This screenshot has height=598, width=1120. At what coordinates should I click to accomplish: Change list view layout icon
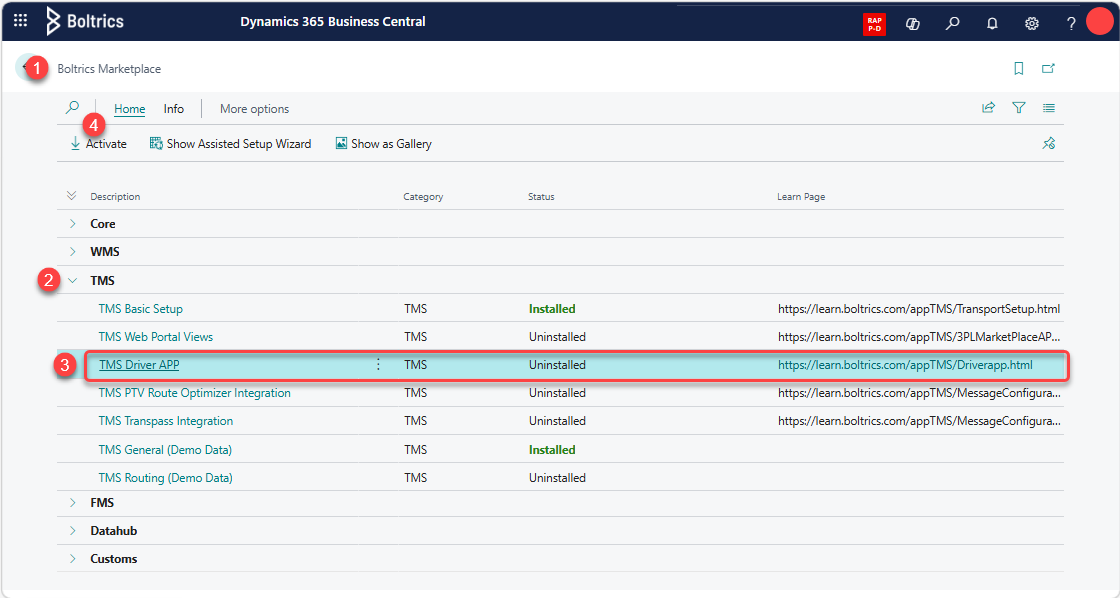point(1049,108)
